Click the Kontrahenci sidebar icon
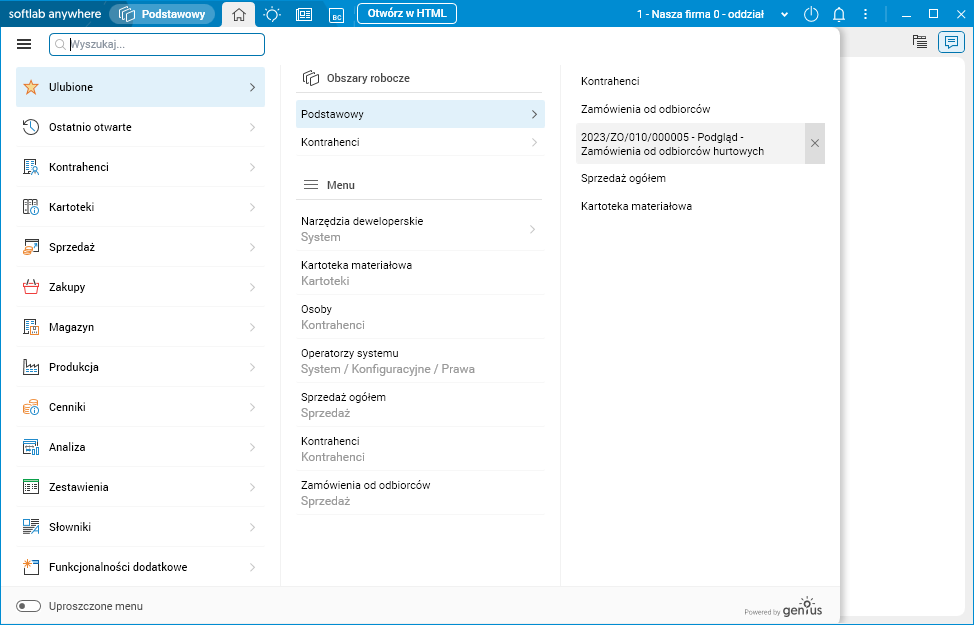The height and width of the screenshot is (625, 974). [x=30, y=167]
